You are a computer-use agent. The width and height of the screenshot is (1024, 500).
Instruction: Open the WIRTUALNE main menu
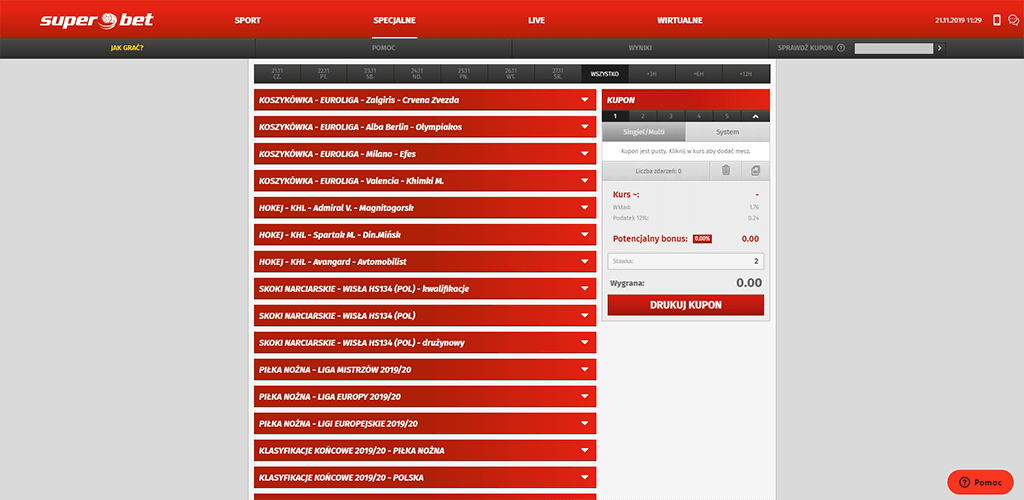click(x=680, y=20)
